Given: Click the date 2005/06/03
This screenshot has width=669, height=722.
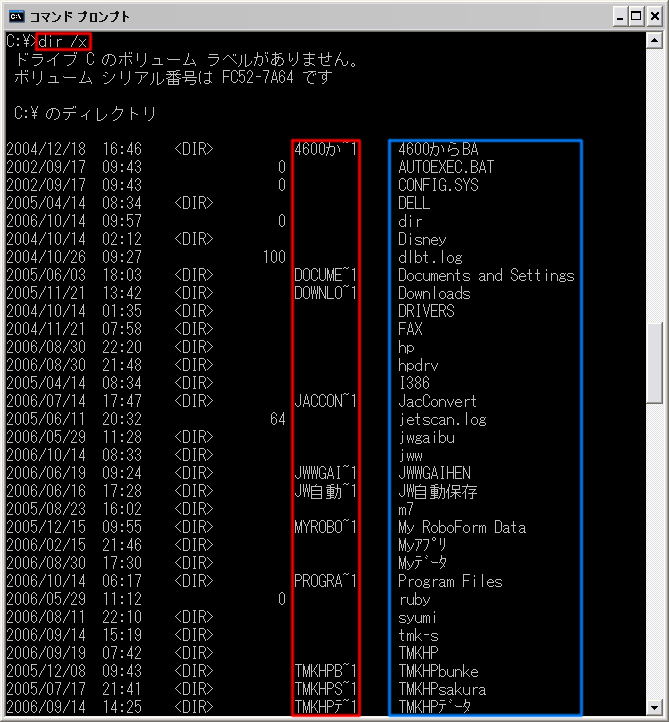Looking at the screenshot, I should tap(46, 275).
